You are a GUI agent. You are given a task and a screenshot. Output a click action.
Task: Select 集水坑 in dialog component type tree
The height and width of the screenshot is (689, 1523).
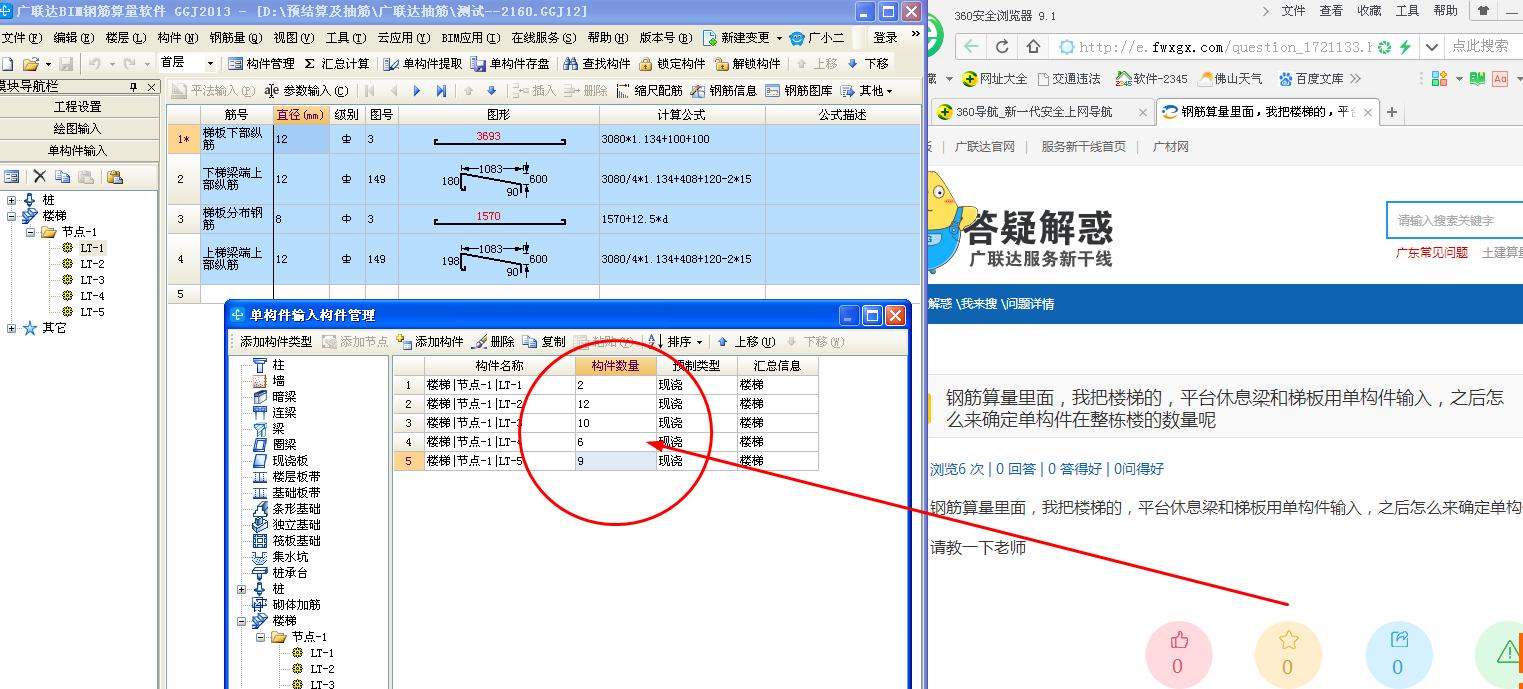[290, 557]
